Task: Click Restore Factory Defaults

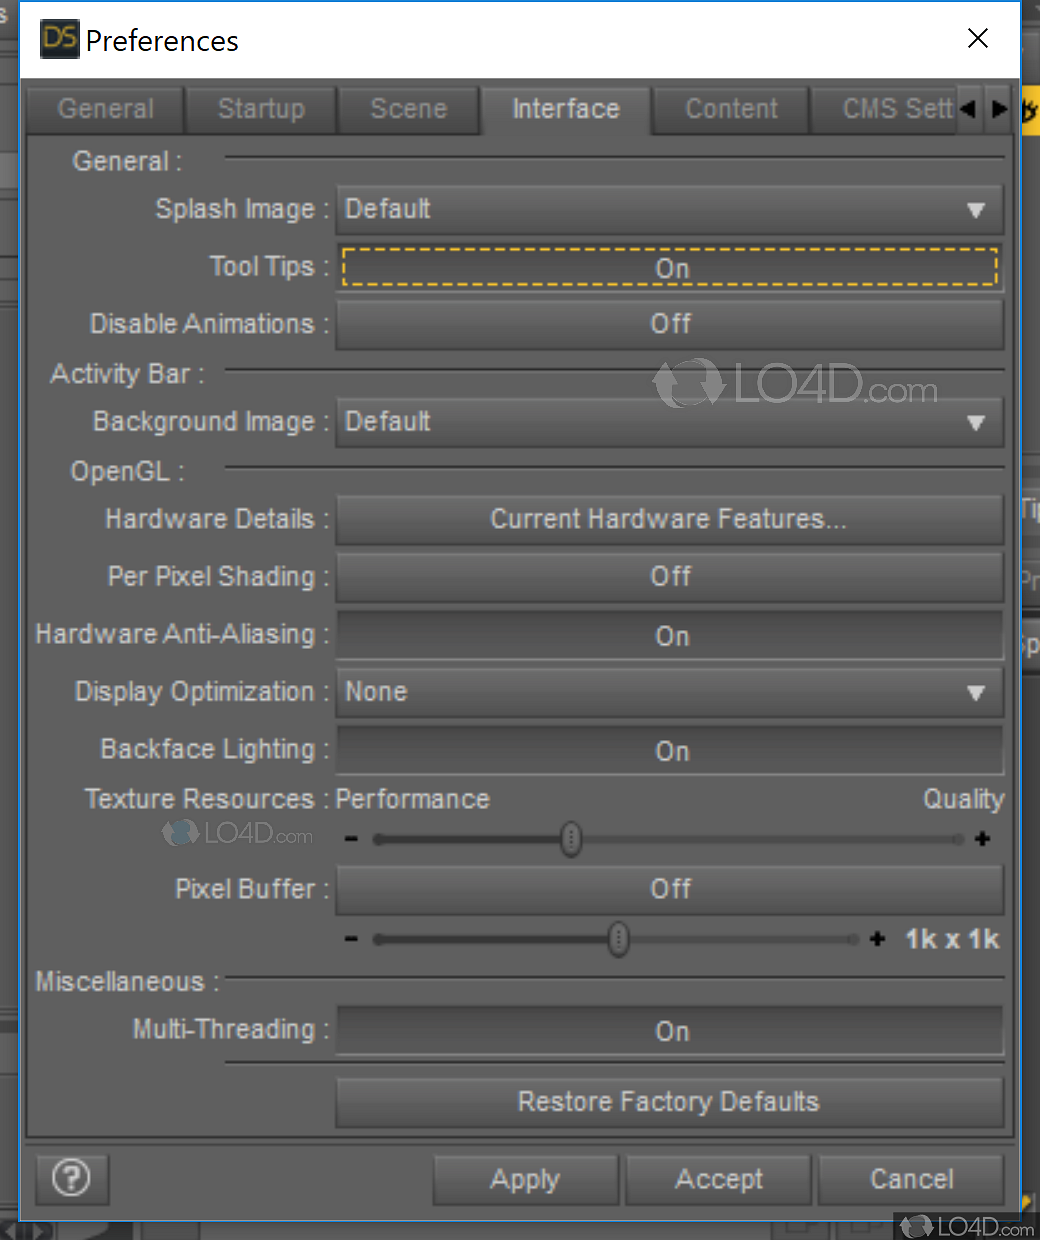Action: point(670,1102)
